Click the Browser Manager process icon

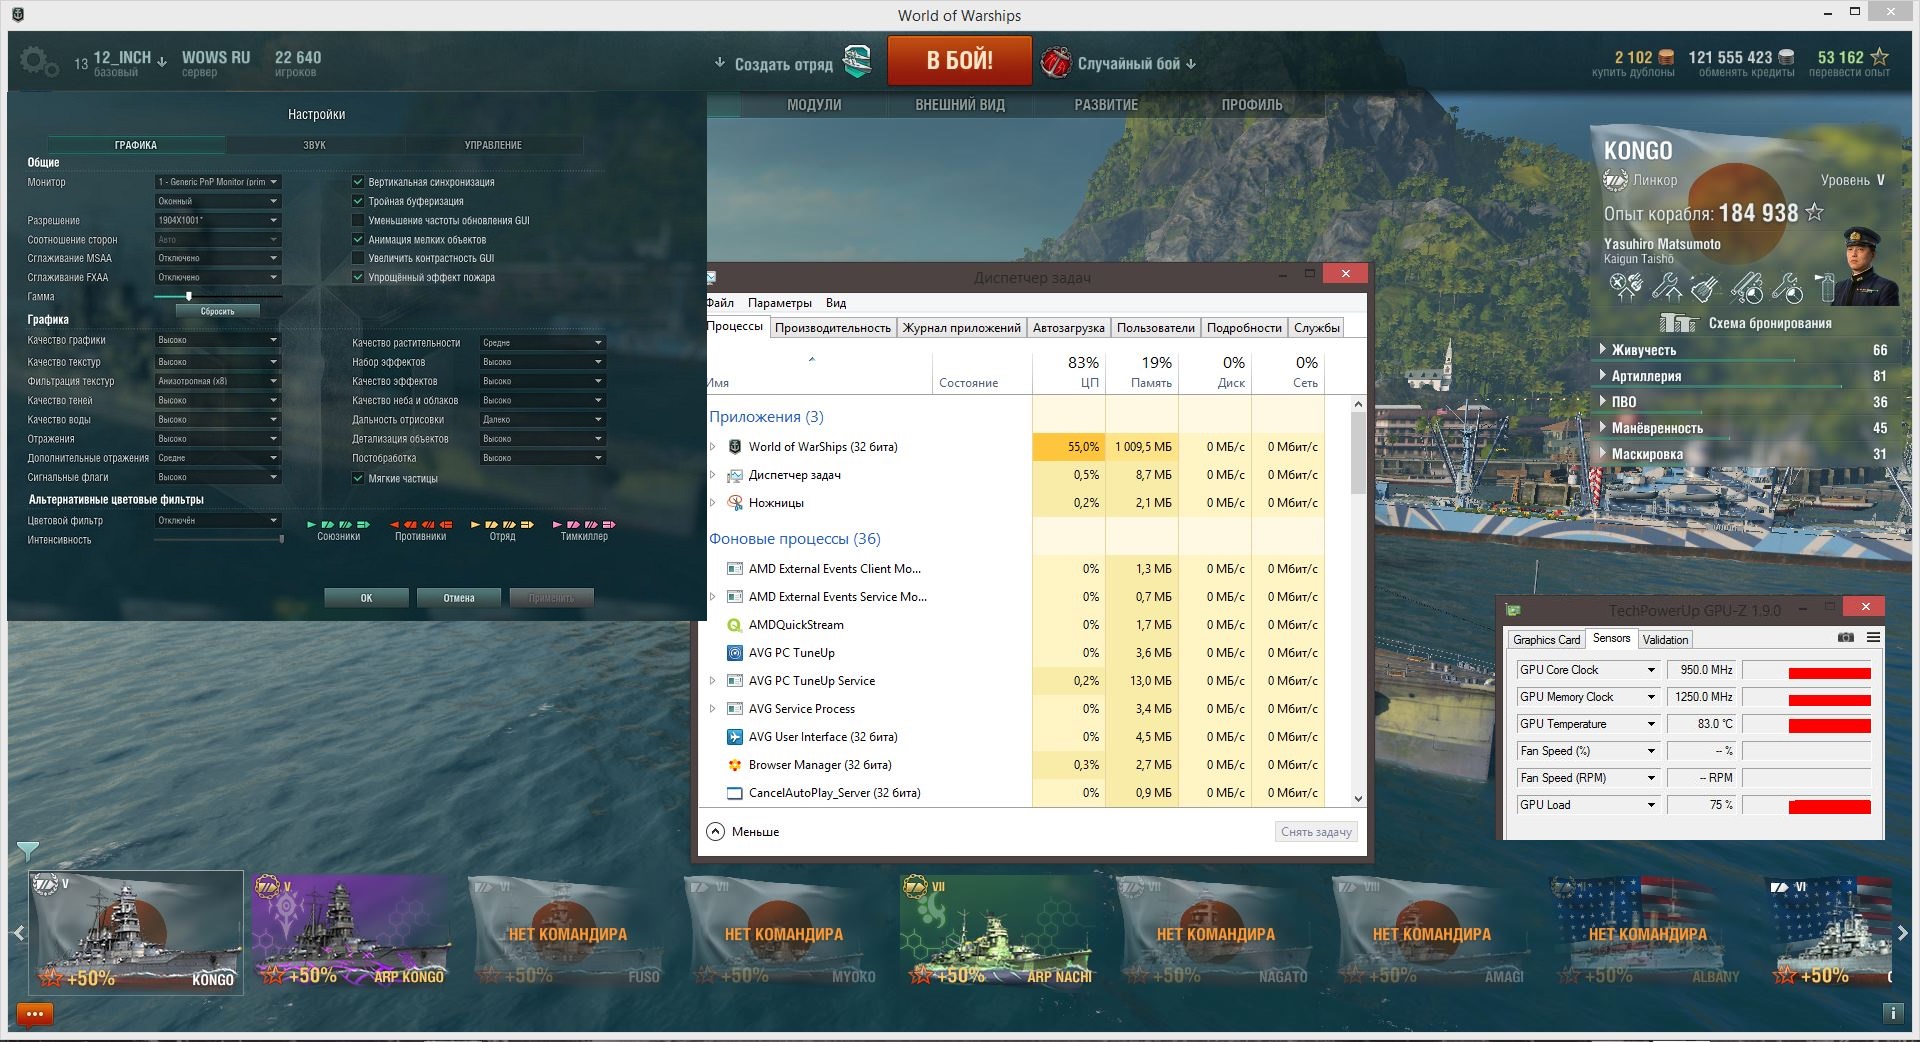pos(735,765)
